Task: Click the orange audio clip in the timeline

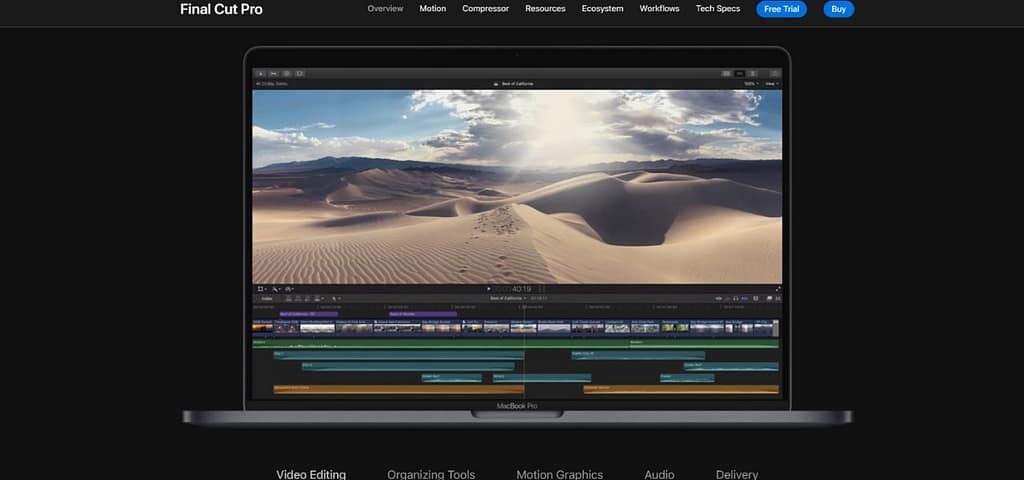Action: pyautogui.click(x=400, y=389)
